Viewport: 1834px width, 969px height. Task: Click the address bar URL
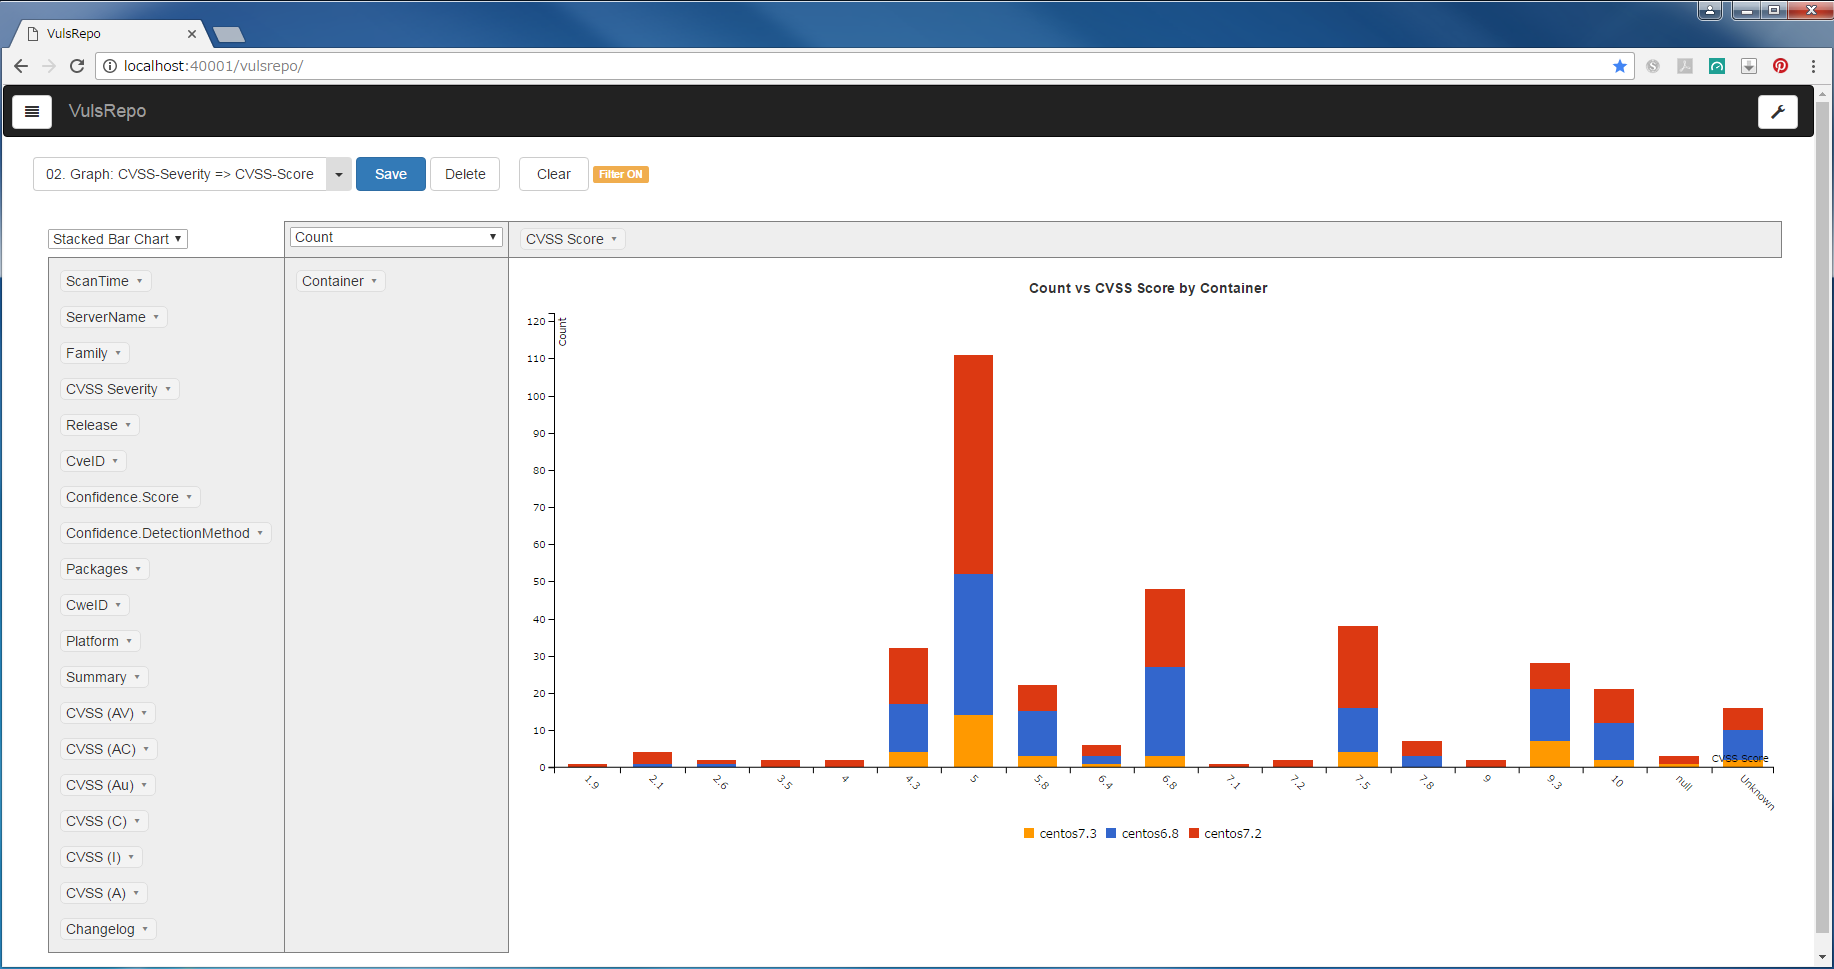213,66
